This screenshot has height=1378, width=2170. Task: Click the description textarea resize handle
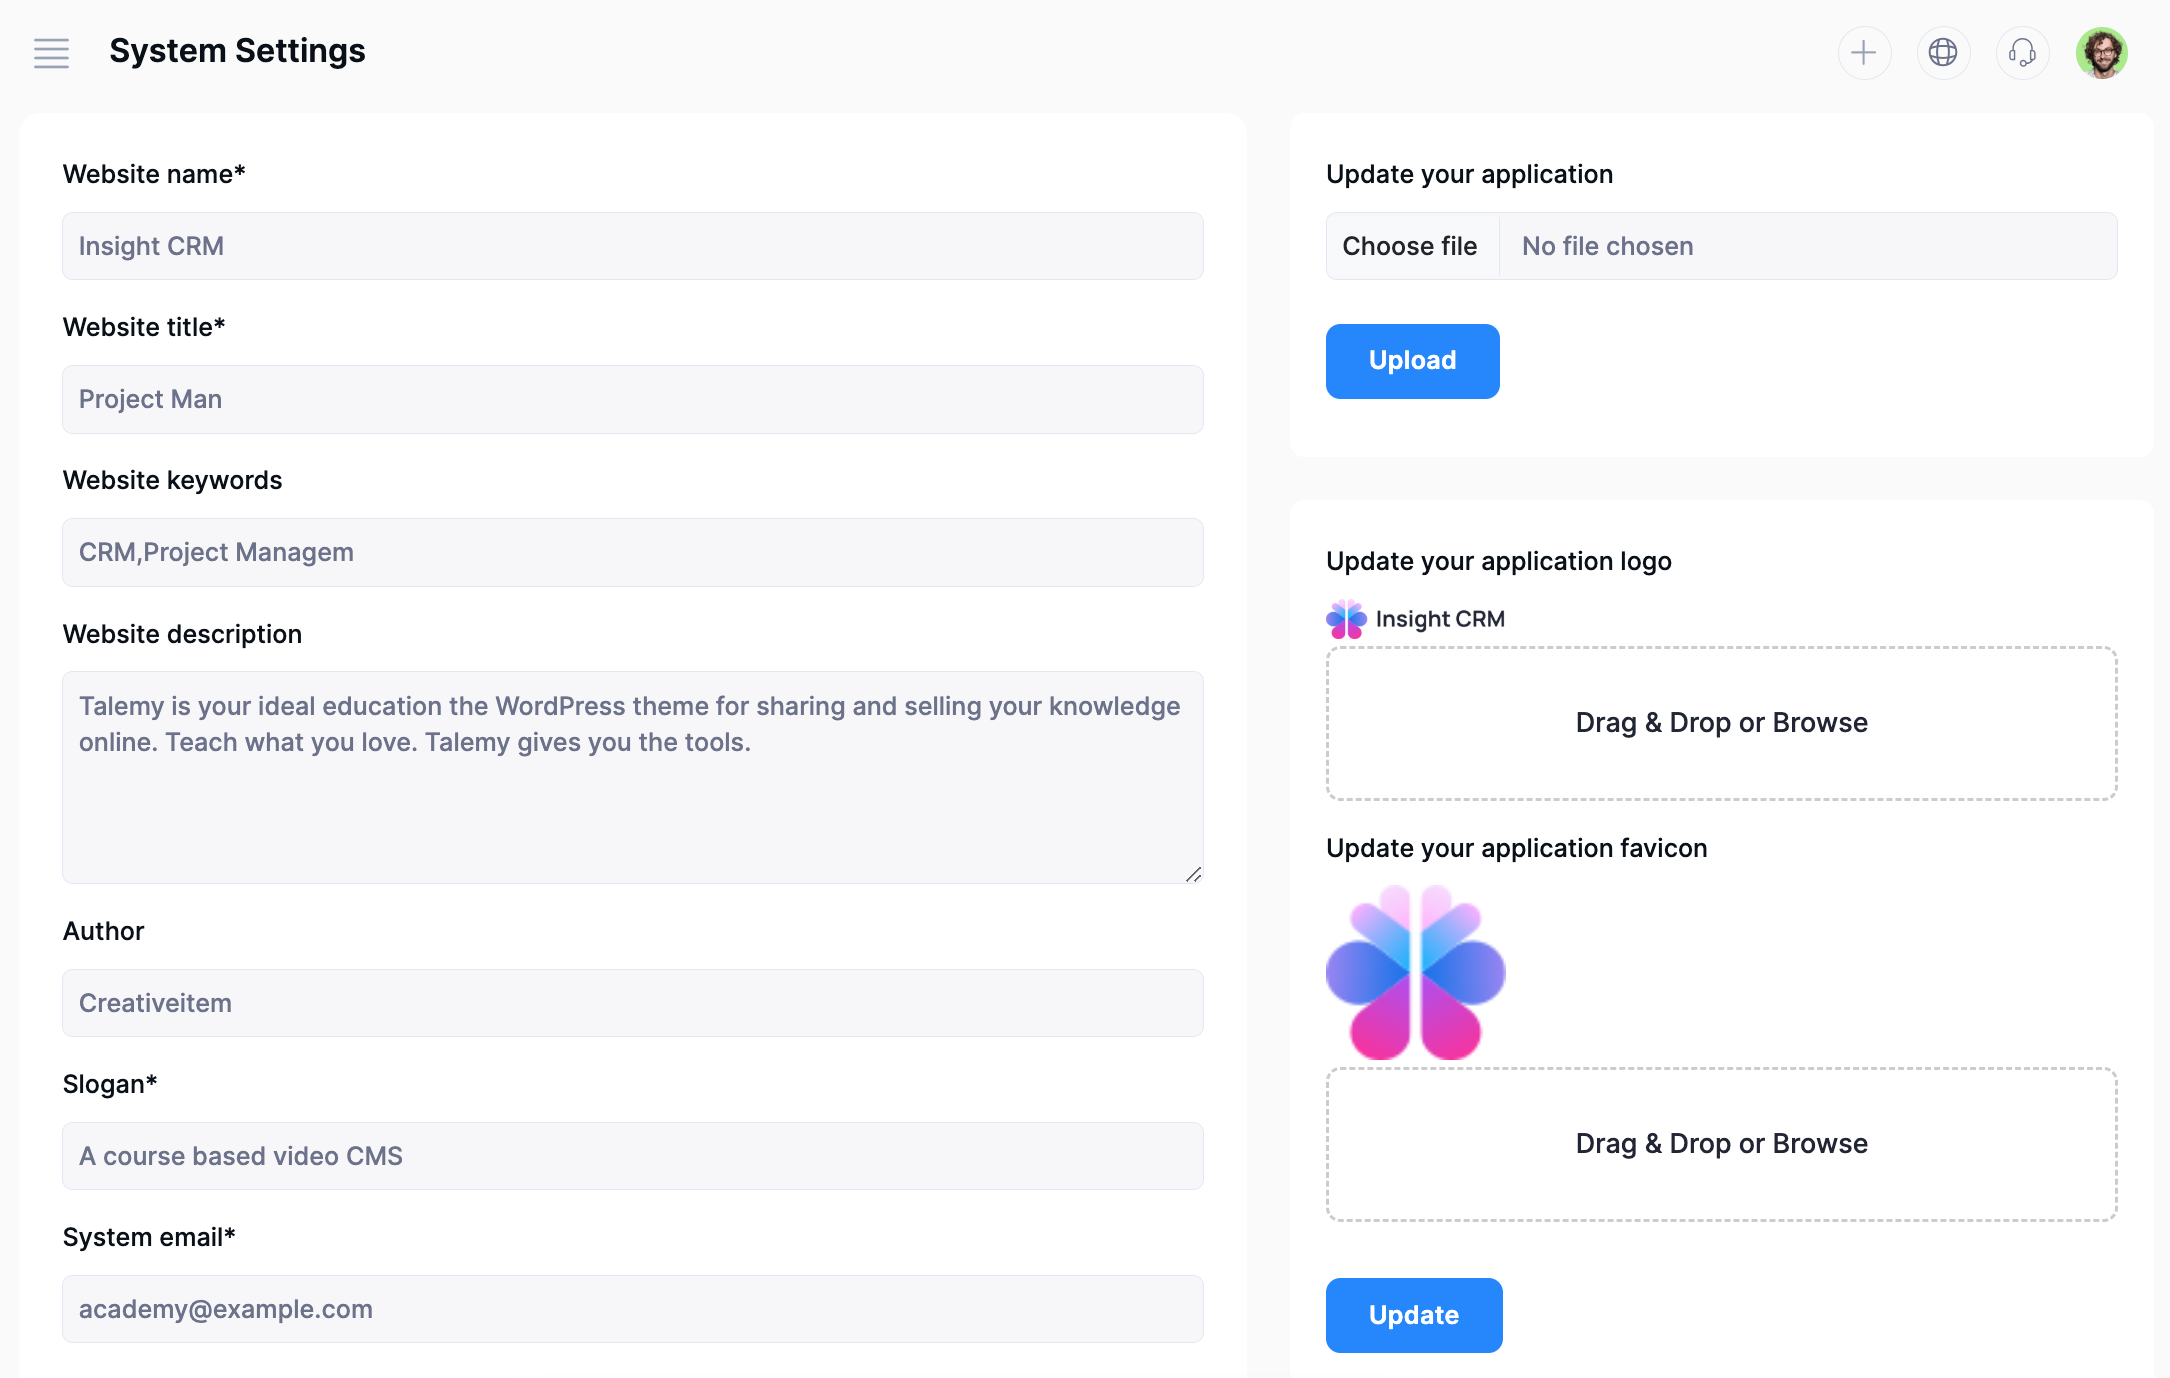pos(1193,874)
